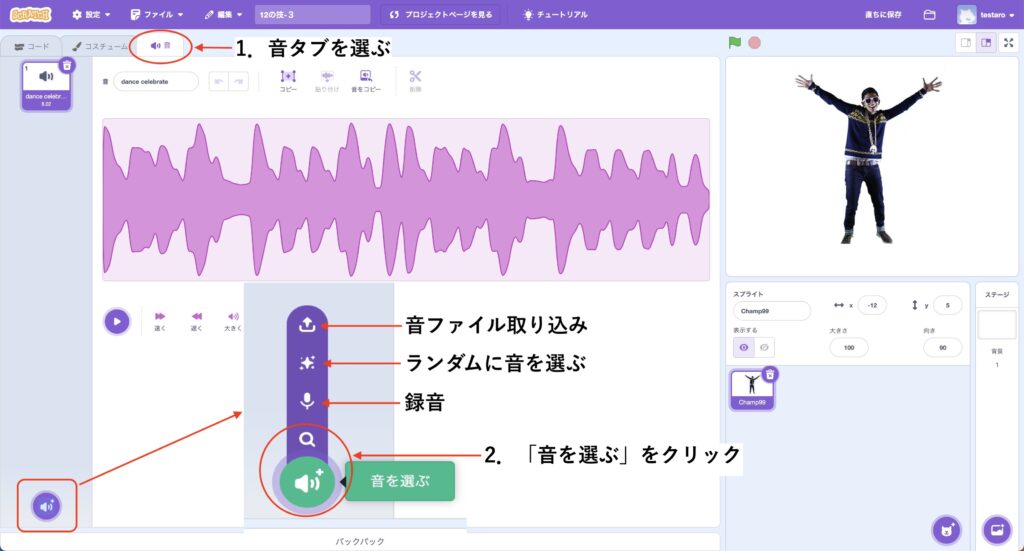
Task: Click on the purple sound waveform
Action: click(x=406, y=199)
